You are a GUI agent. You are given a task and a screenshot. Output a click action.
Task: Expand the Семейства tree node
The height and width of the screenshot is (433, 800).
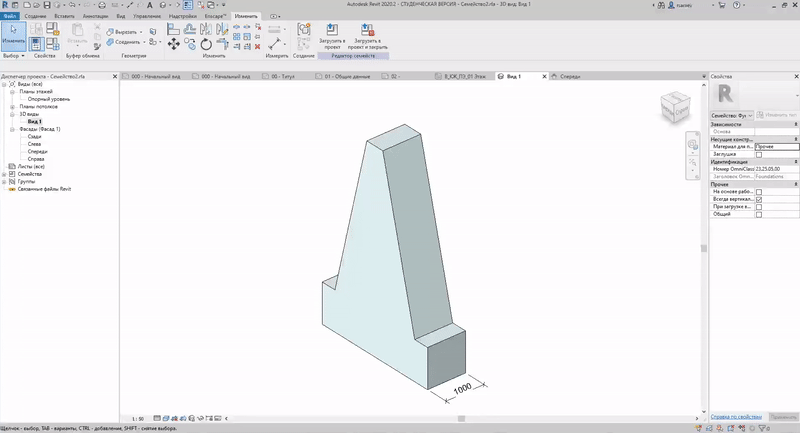click(x=4, y=173)
